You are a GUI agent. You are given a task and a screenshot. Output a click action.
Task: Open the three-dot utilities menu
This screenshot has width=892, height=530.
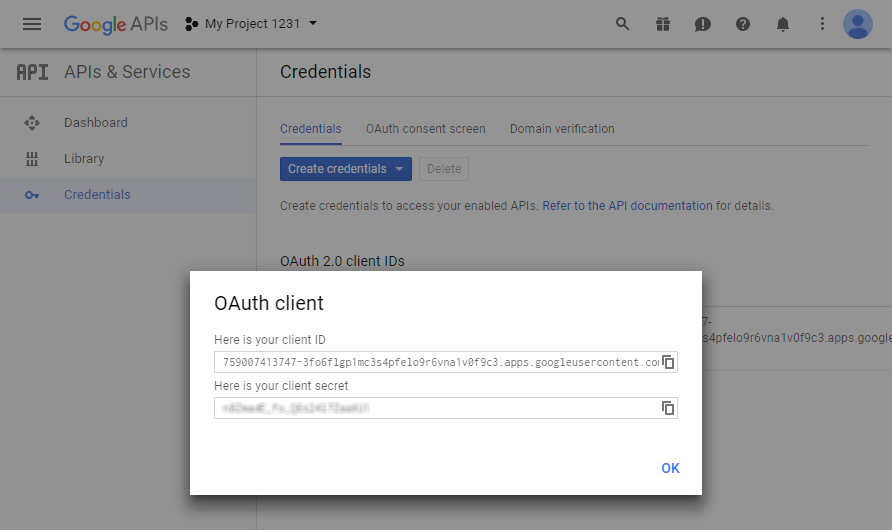[822, 24]
